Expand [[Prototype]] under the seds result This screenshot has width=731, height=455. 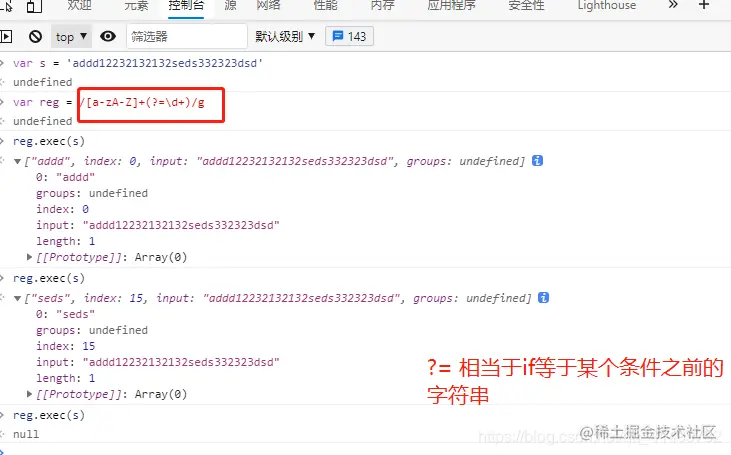tap(29, 394)
